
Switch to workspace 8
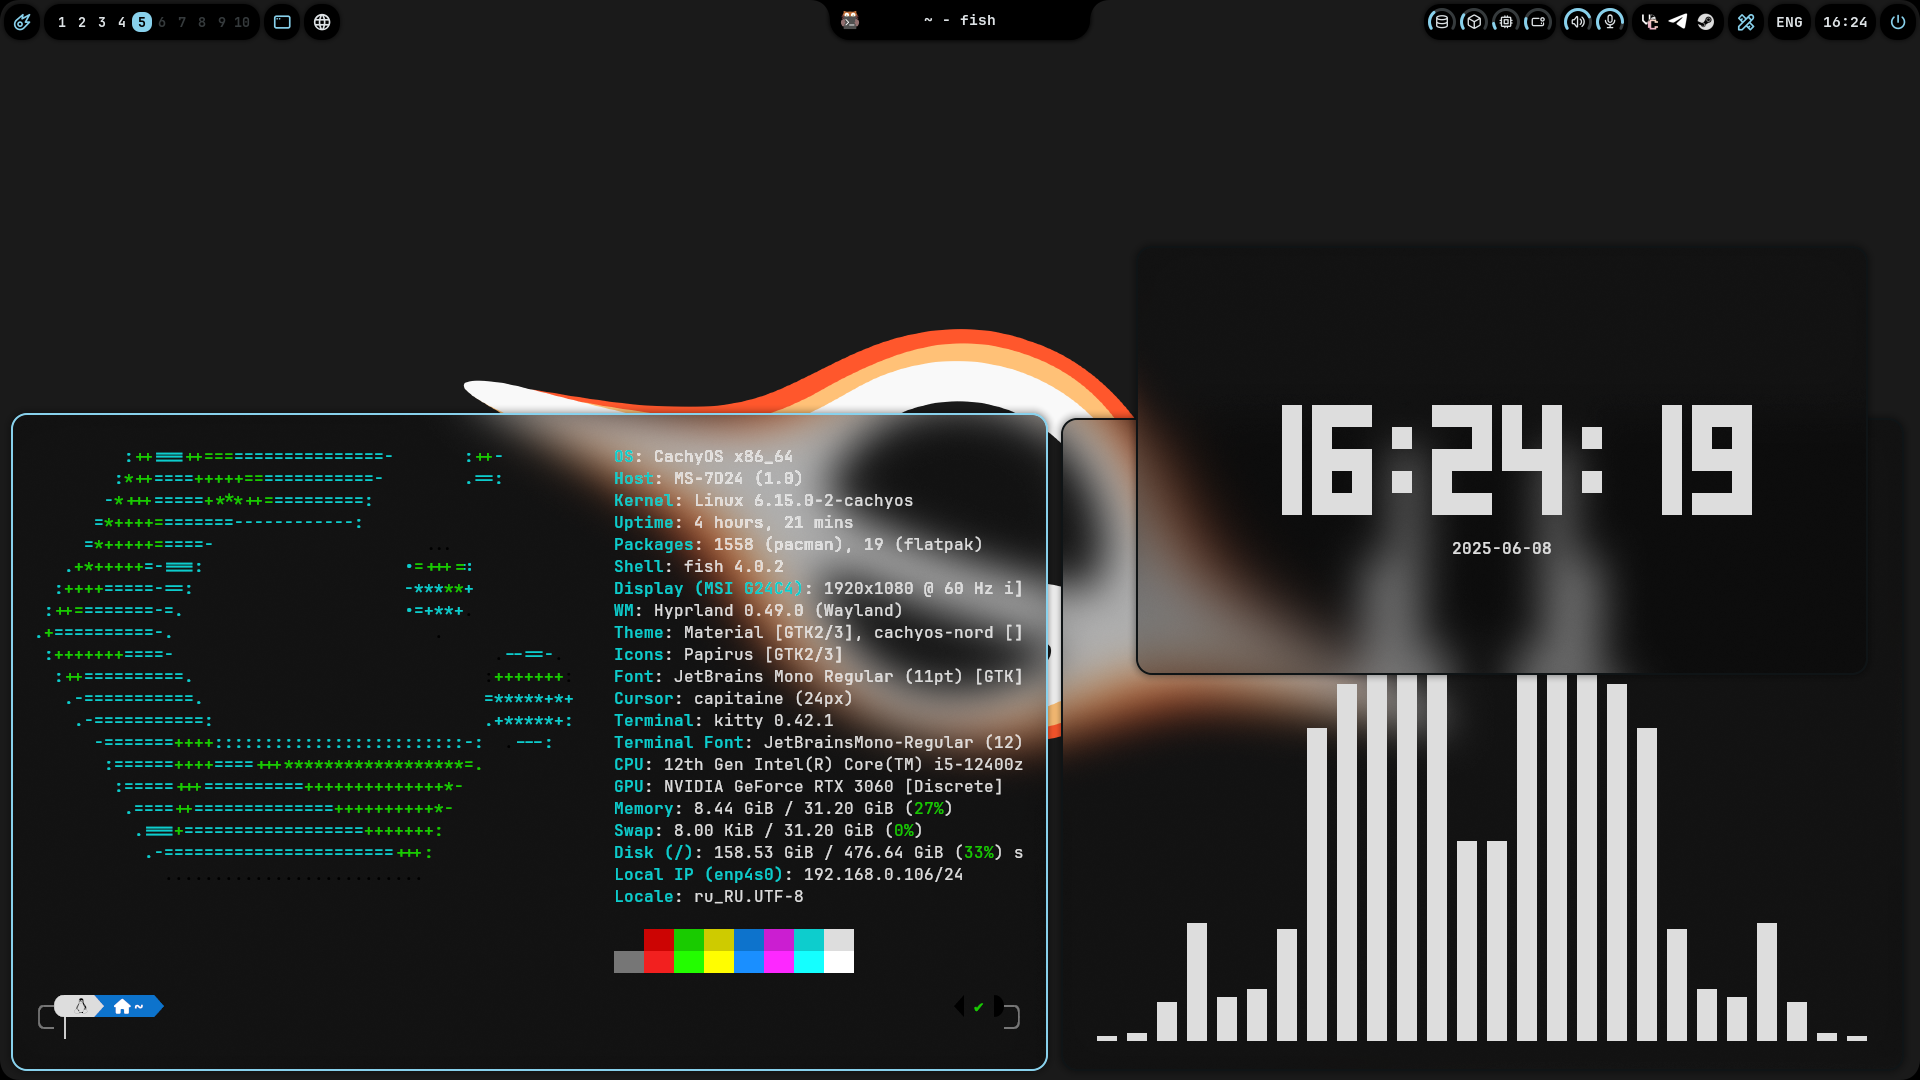coord(202,22)
